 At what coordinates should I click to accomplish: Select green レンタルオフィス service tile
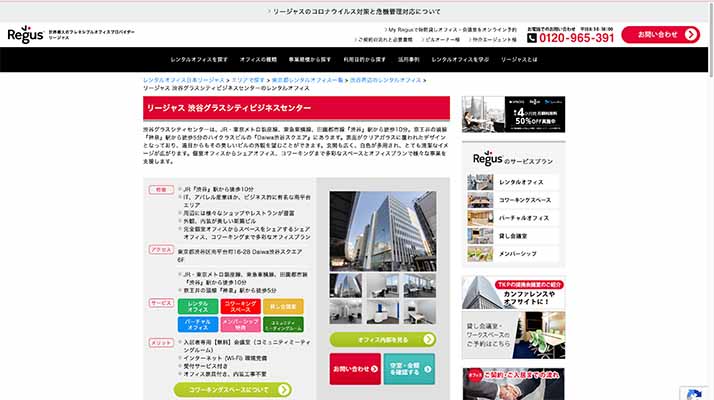pos(198,306)
